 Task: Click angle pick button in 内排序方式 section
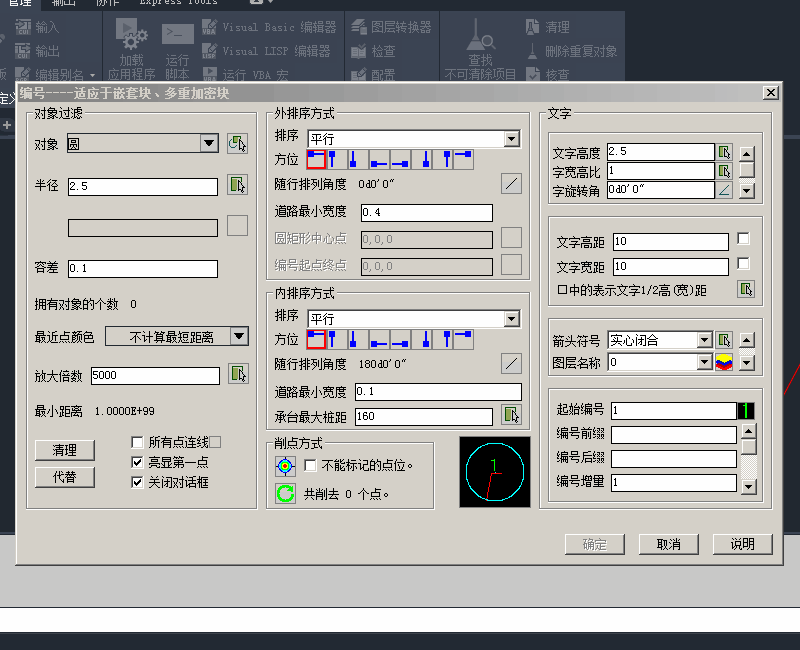coord(511,364)
